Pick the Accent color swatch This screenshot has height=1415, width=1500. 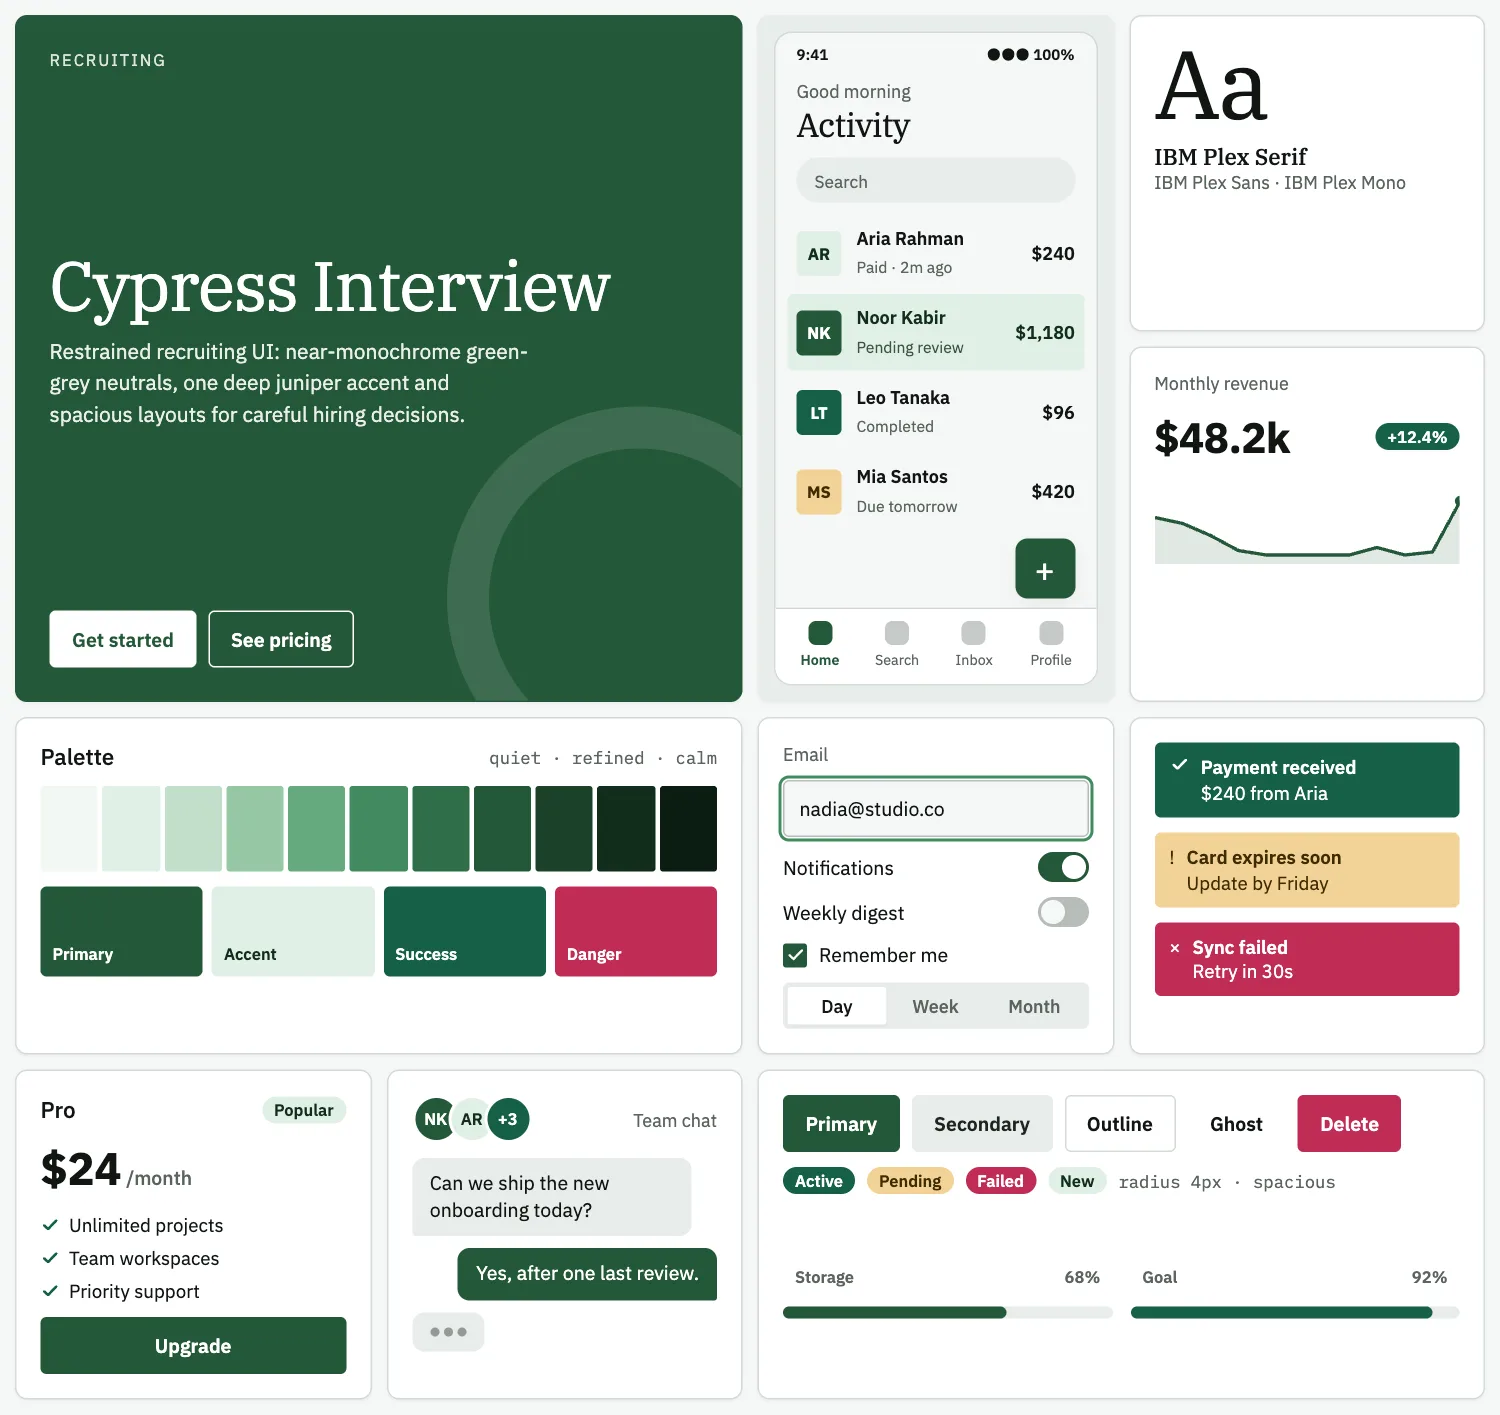click(293, 931)
